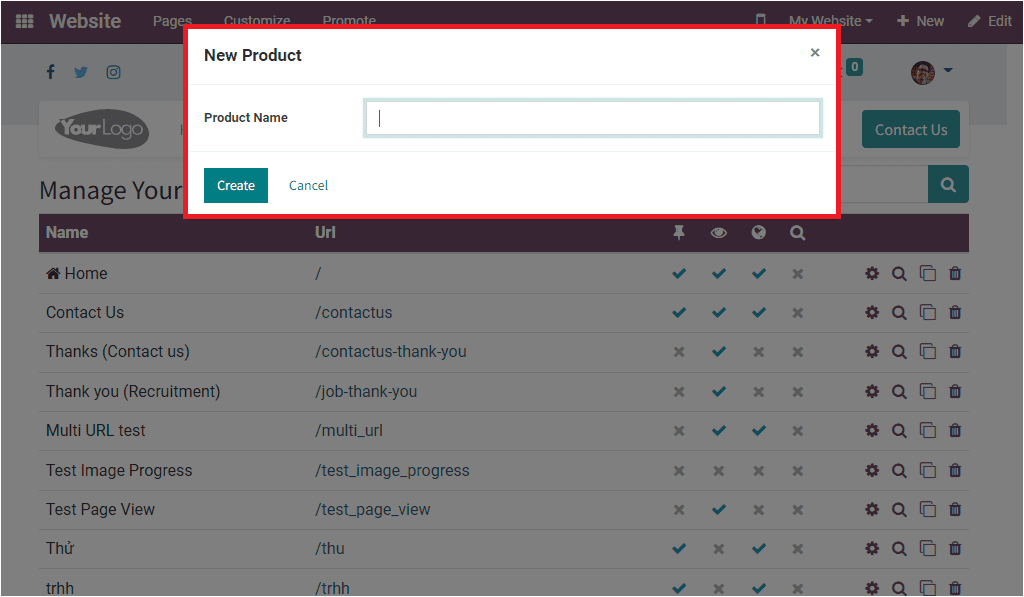Click the Facebook icon
The width and height of the screenshot is (1024, 597).
pos(50,72)
